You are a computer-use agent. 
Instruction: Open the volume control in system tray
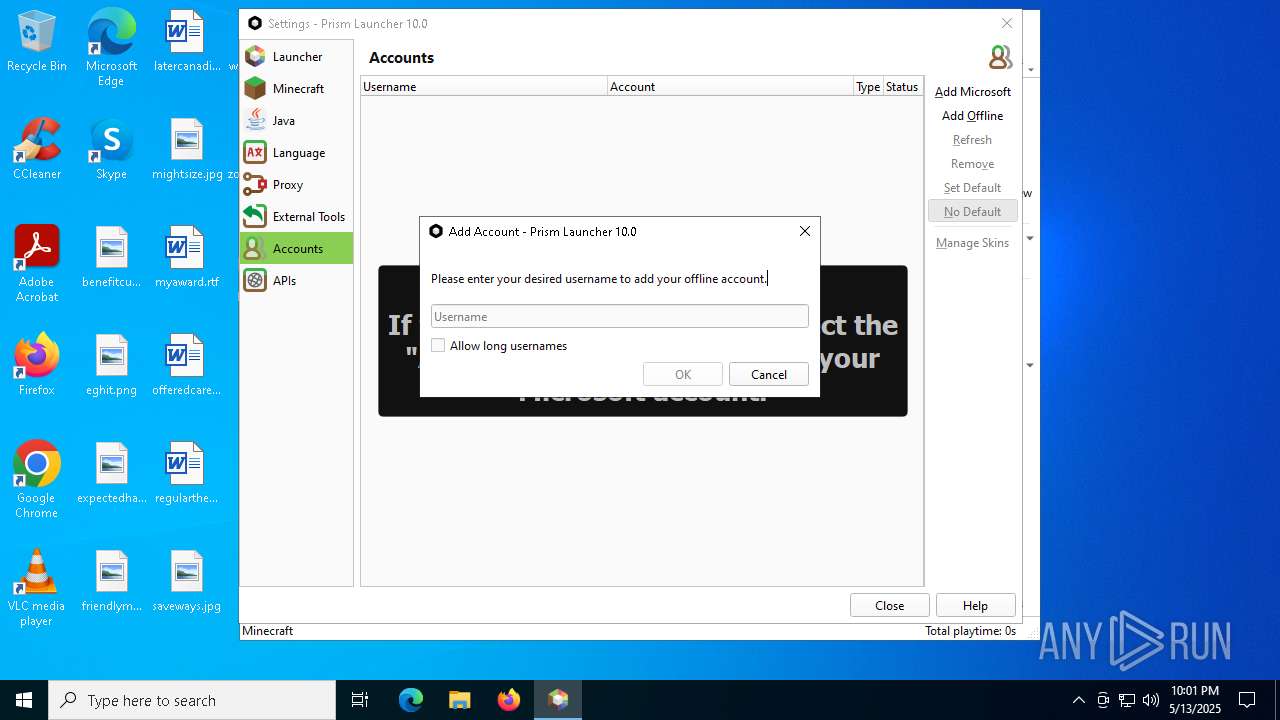tap(1151, 700)
